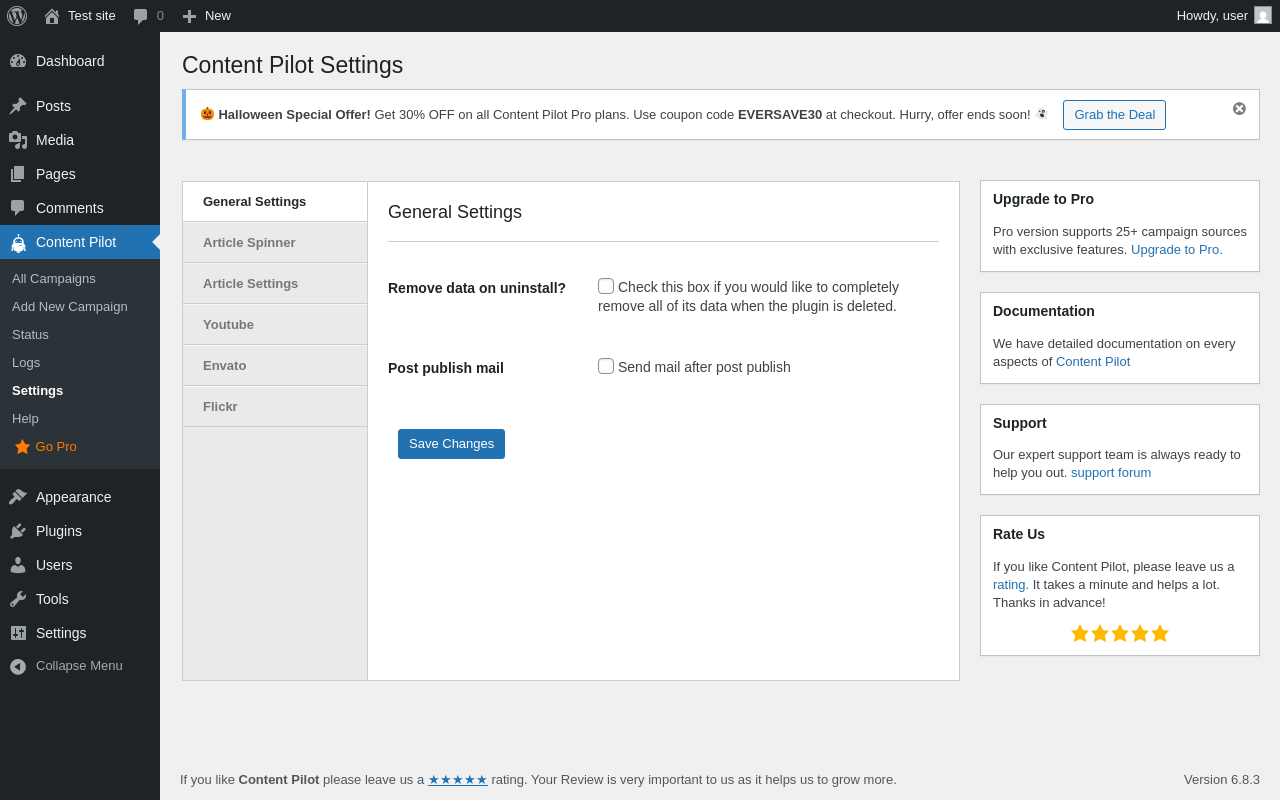Enable Remove data on uninstall checkbox
The width and height of the screenshot is (1280, 800).
(606, 286)
